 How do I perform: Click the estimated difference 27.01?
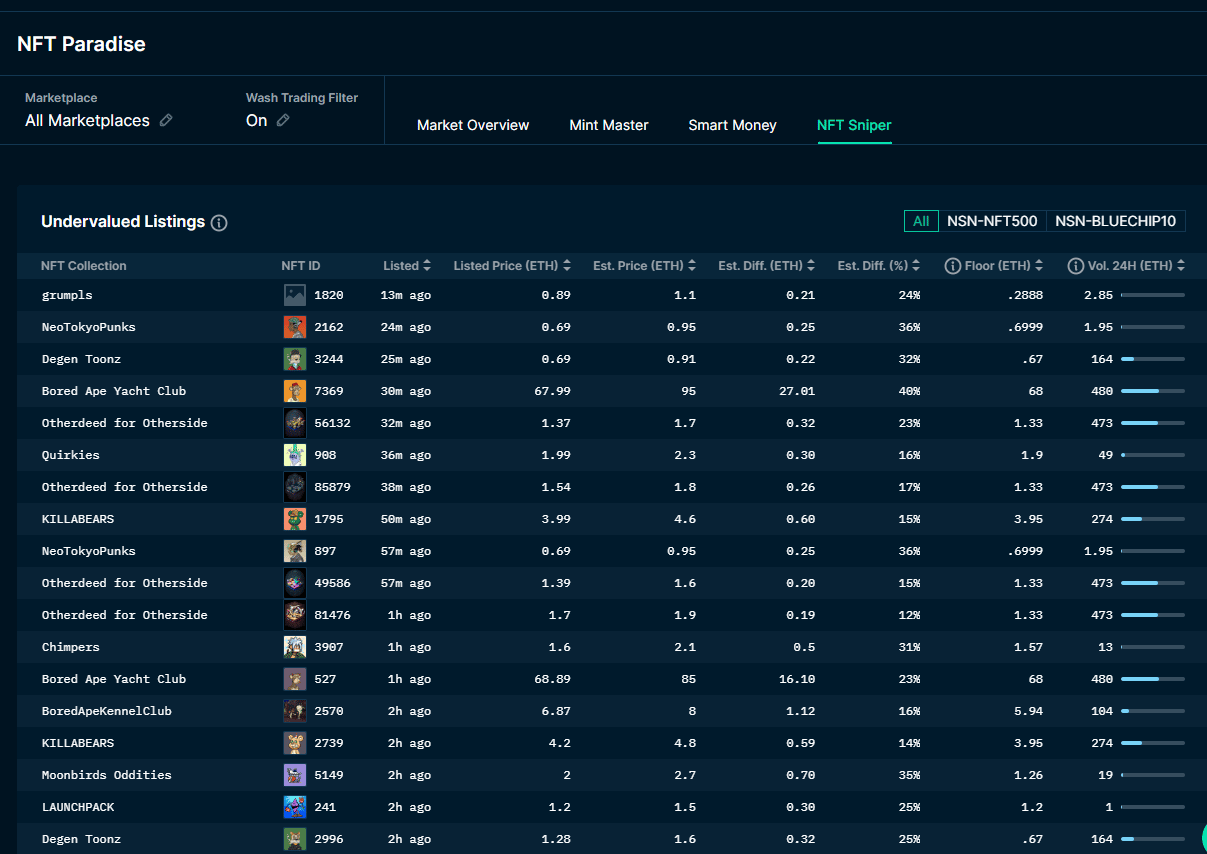click(x=797, y=391)
